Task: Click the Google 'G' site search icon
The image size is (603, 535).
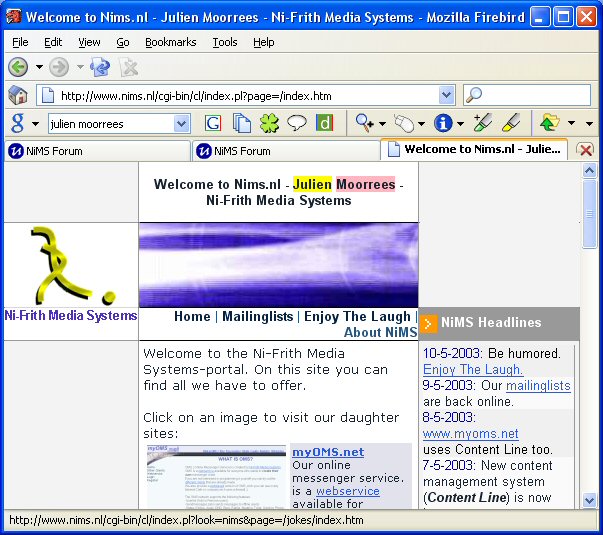Action: [213, 123]
